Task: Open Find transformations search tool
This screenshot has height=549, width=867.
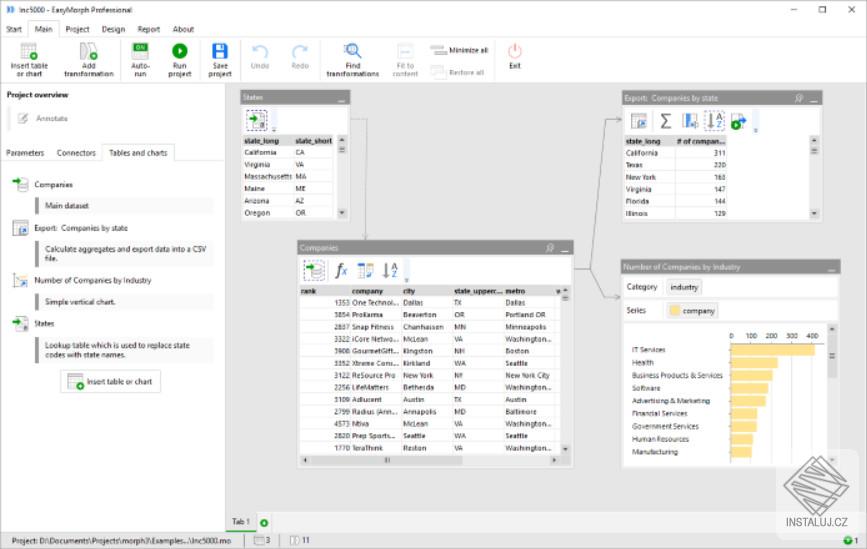Action: click(x=352, y=52)
